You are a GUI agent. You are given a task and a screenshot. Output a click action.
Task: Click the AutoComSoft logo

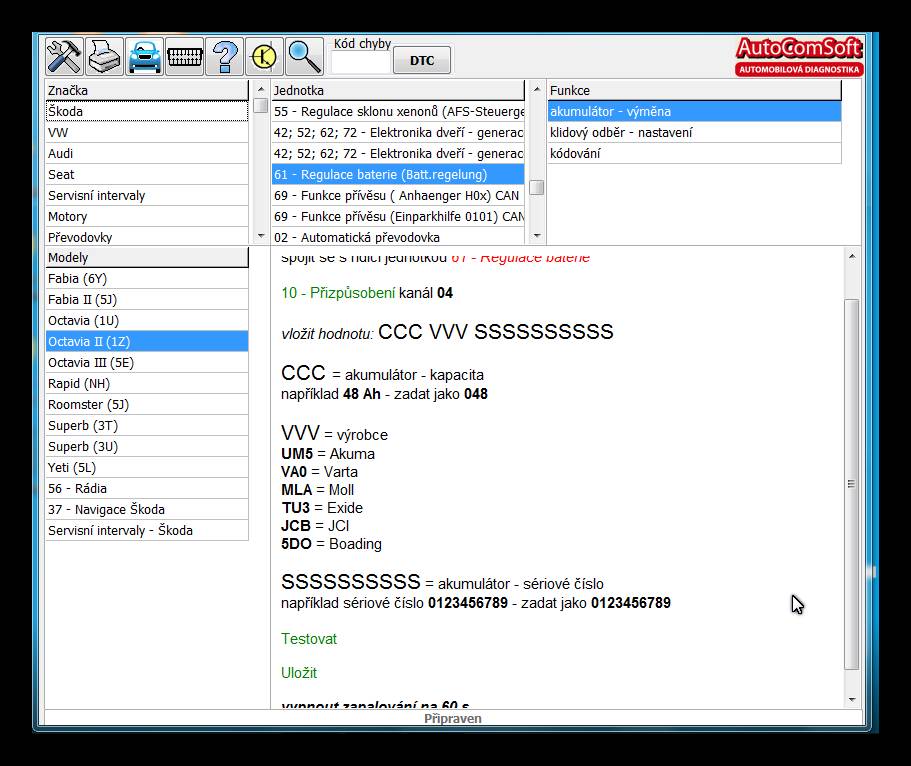tap(799, 56)
